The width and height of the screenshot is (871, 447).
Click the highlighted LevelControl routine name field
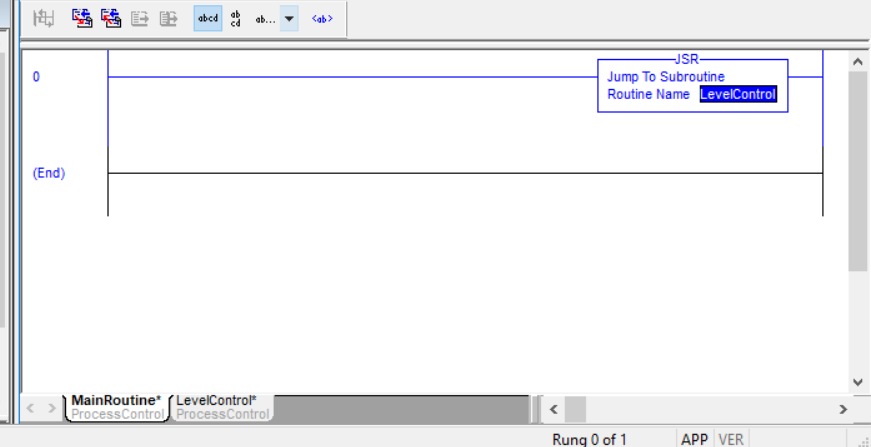pos(738,94)
